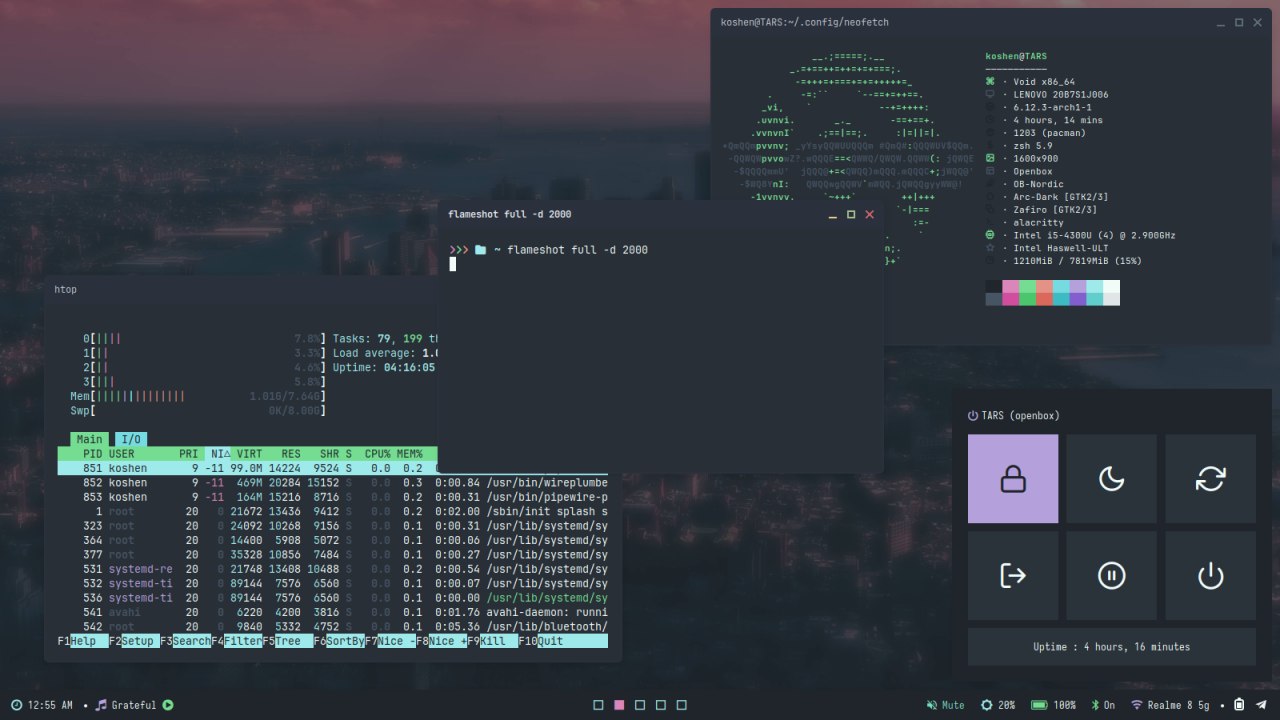Switch to the I/O tab in htop
The image size is (1280, 720).
click(x=131, y=438)
